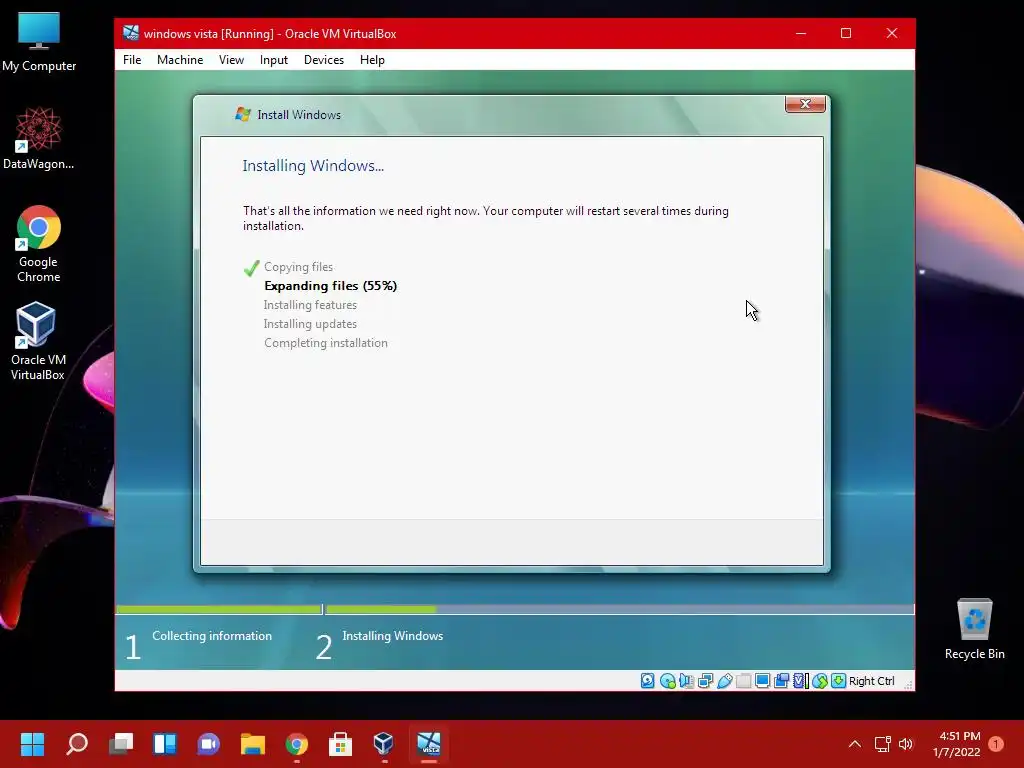Click the recording status icon
Viewport: 1024px width, 768px height.
pyautogui.click(x=781, y=681)
